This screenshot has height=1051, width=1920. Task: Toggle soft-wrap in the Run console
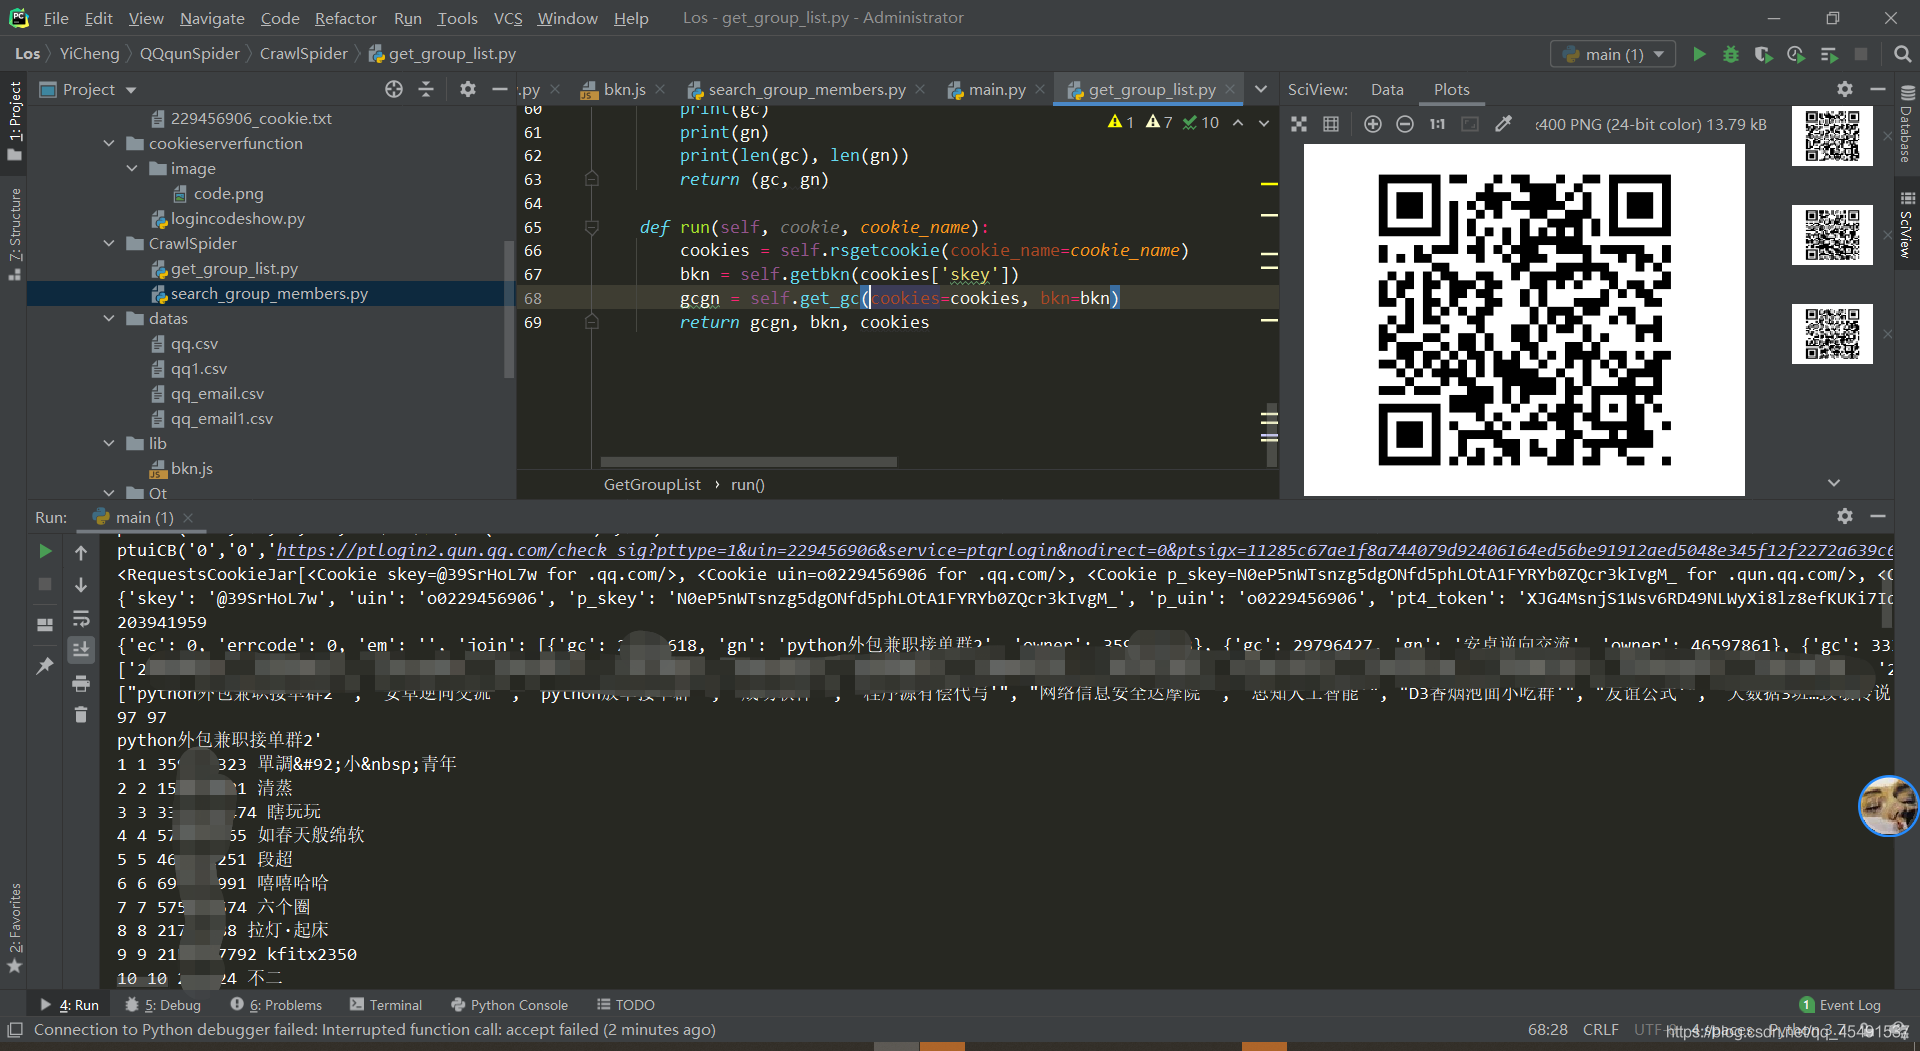pos(81,619)
